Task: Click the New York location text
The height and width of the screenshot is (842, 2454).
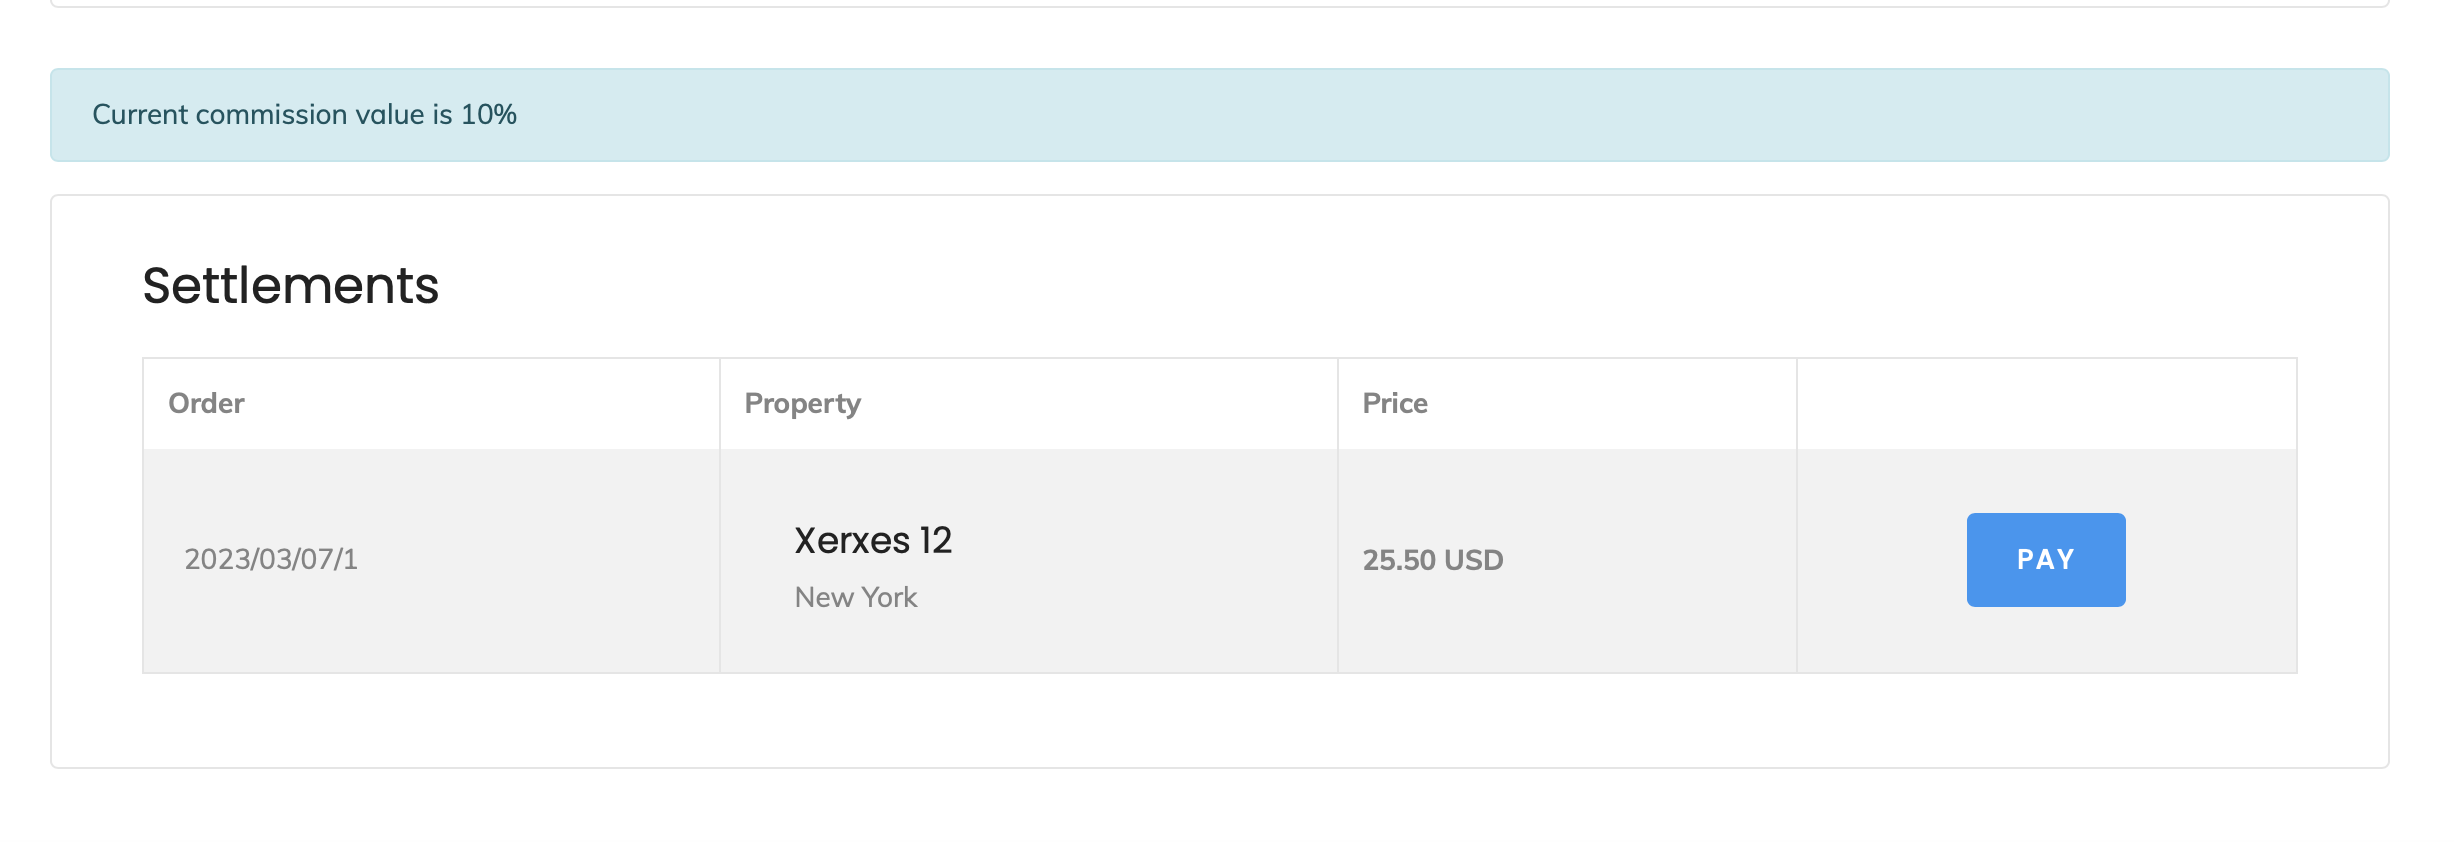Action: (855, 597)
